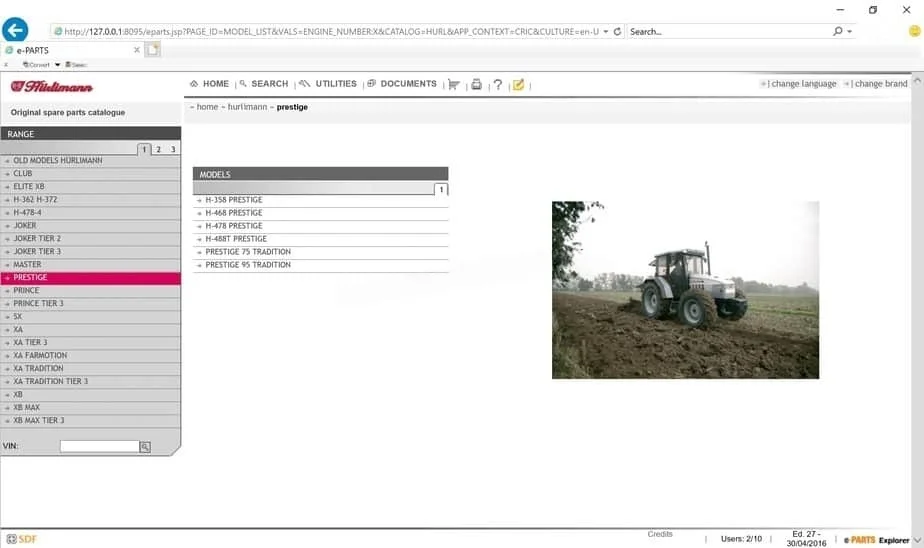Open H-468 PRESTIGE model

pos(321,213)
